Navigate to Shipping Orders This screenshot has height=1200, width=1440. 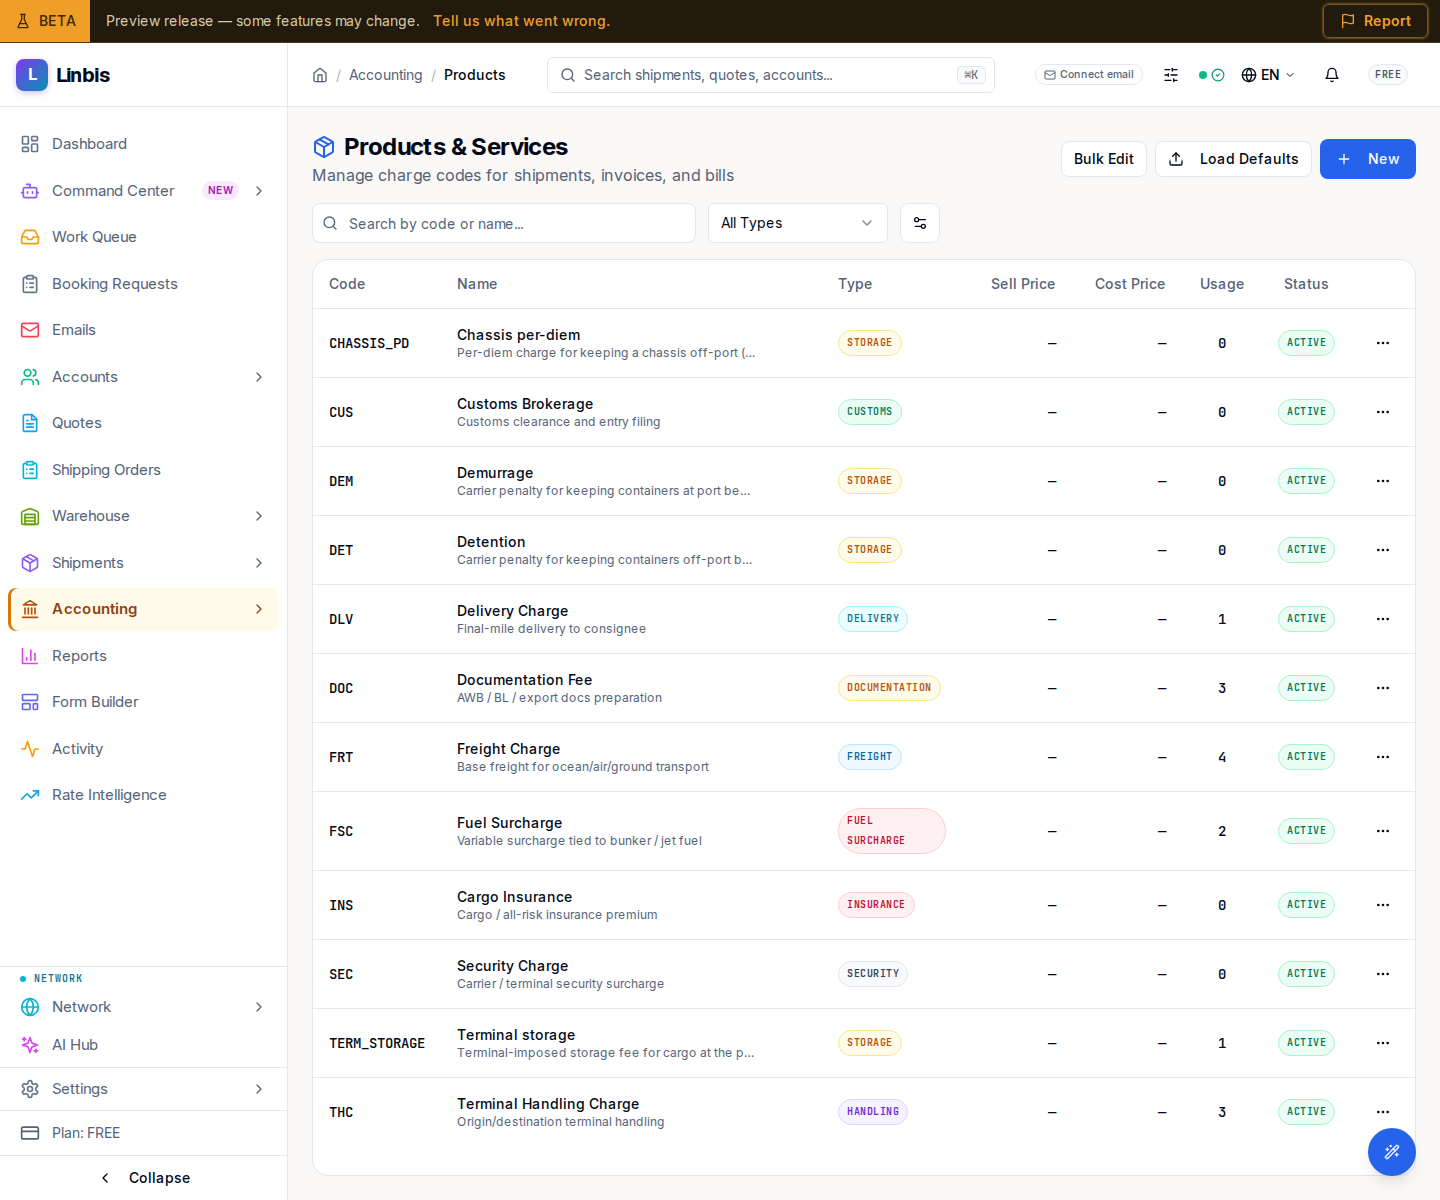[x=143, y=470]
